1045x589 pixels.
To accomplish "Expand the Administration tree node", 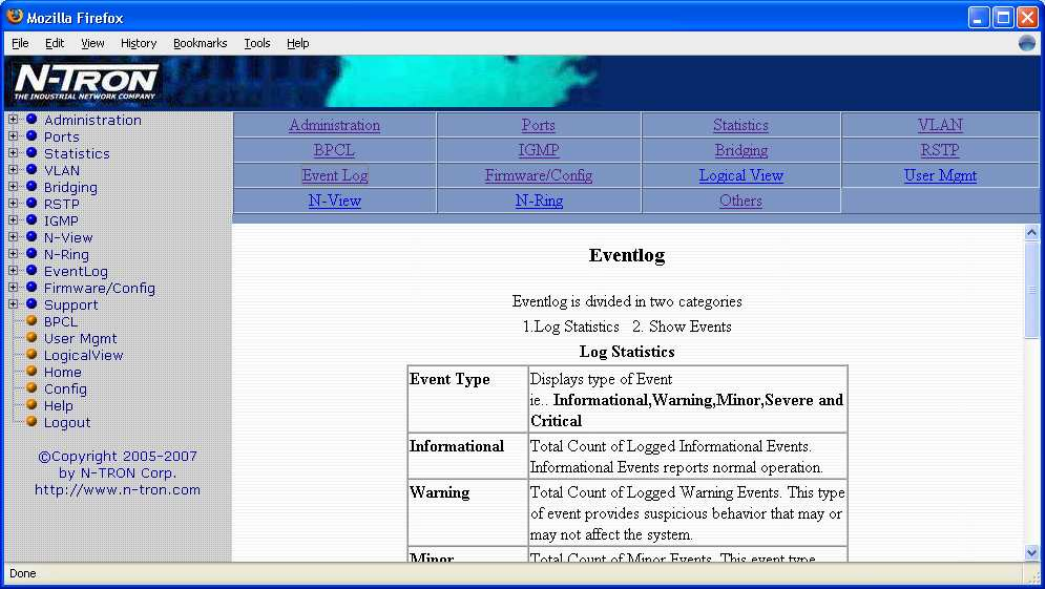I will [x=13, y=119].
